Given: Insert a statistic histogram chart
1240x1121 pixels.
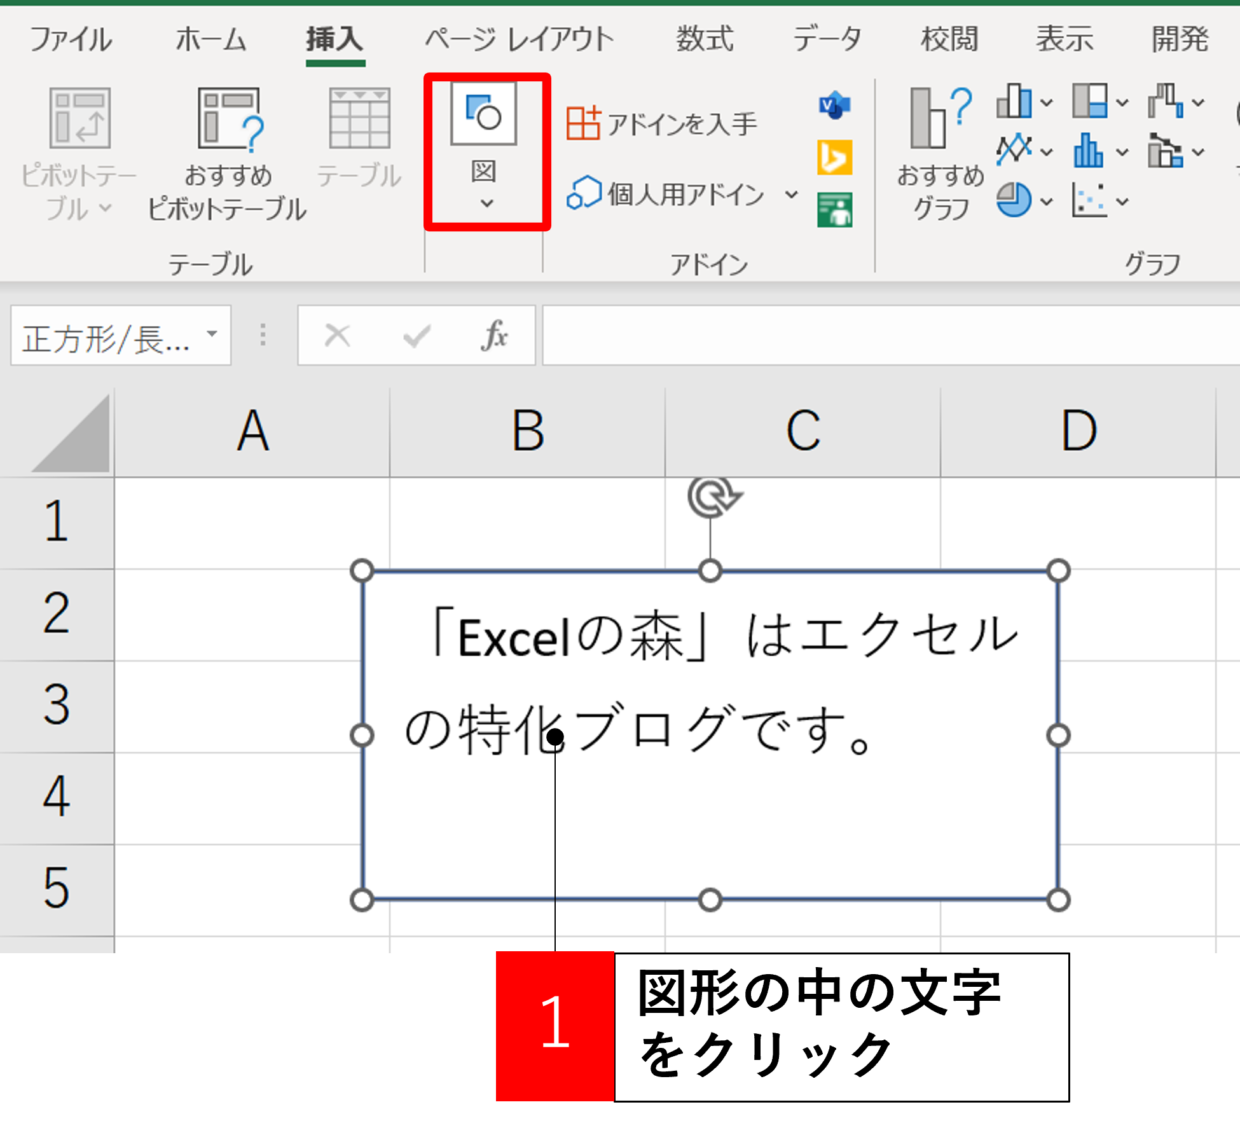Looking at the screenshot, I should (x=1089, y=151).
